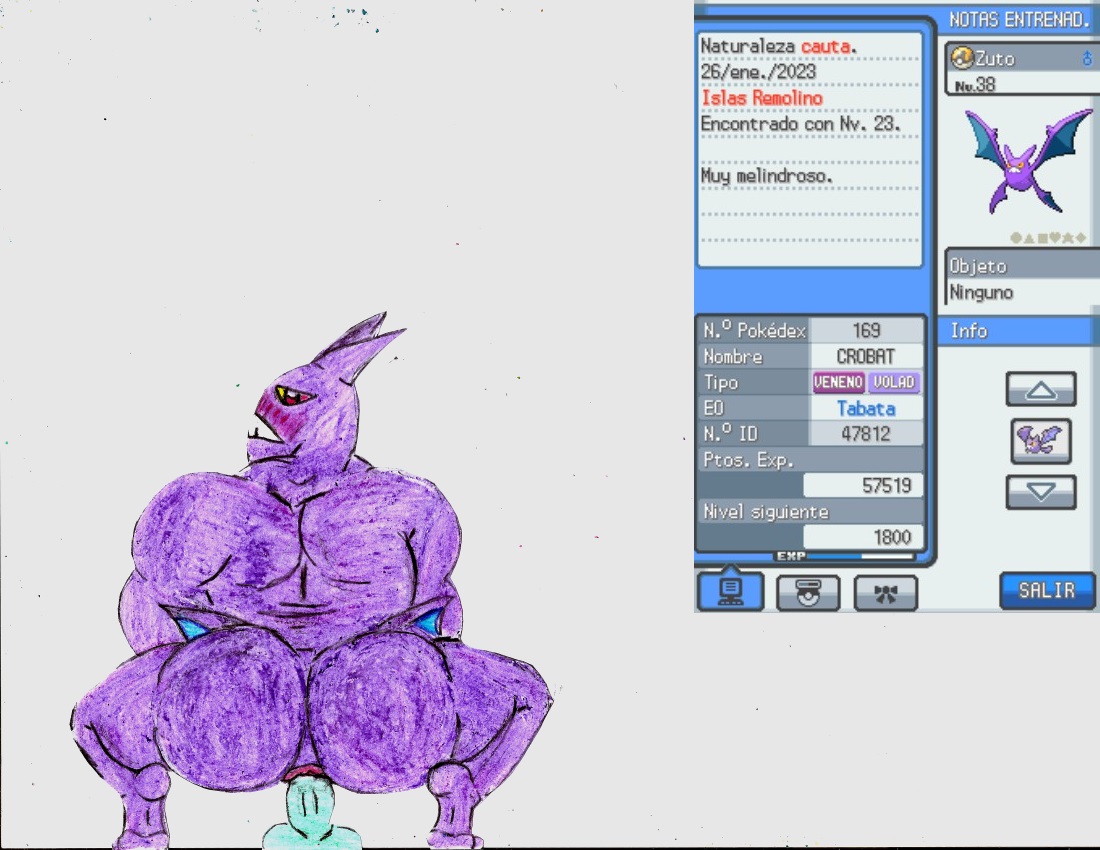Click the VENENO type badge

[x=838, y=382]
